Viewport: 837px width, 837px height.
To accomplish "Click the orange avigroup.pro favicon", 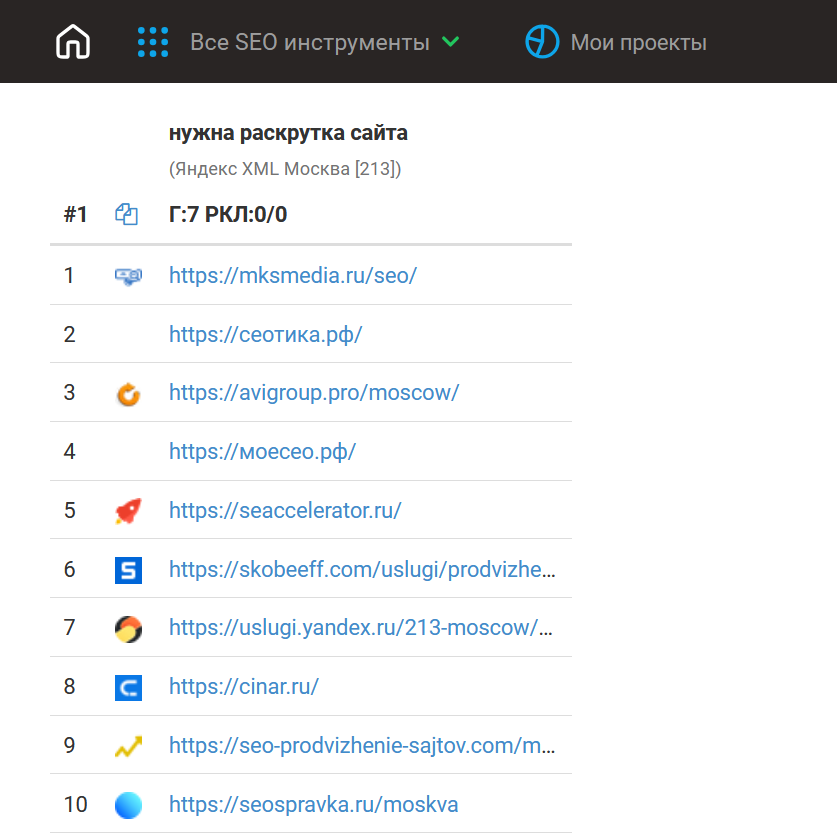I will click(128, 393).
